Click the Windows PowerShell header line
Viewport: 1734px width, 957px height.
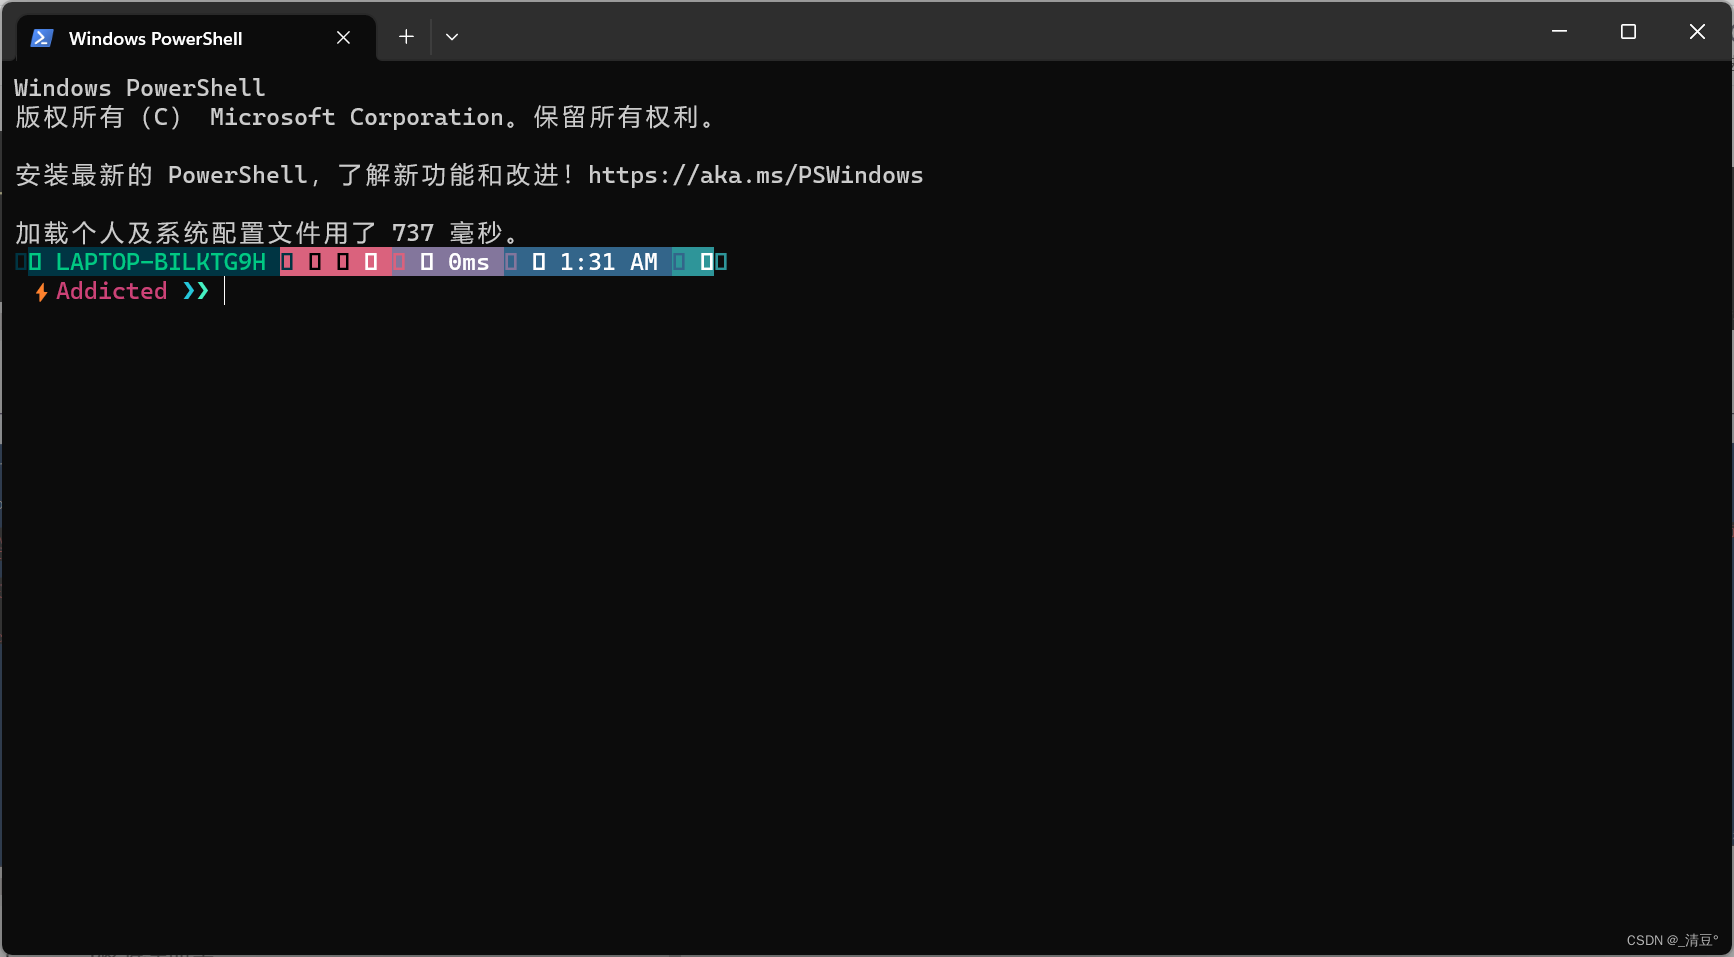(x=140, y=88)
